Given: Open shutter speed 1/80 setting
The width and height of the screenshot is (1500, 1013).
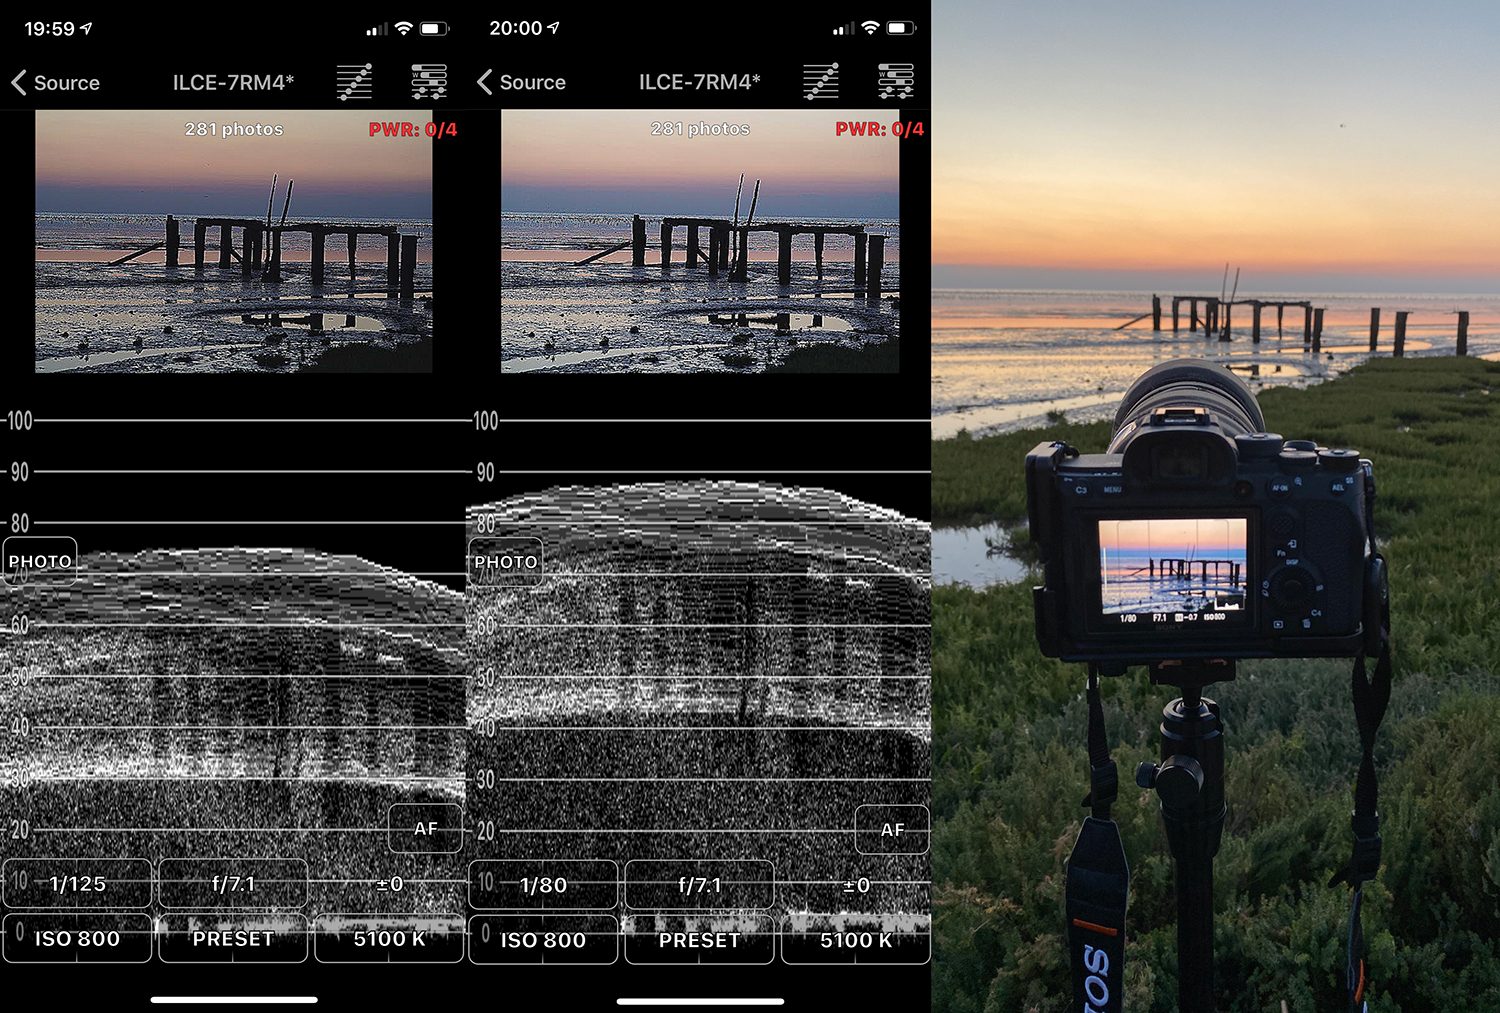Looking at the screenshot, I should (543, 884).
